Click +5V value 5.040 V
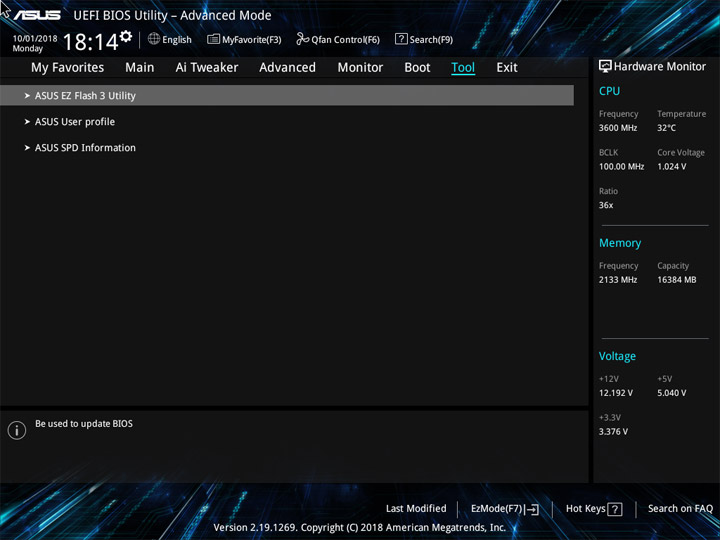 pyautogui.click(x=671, y=393)
